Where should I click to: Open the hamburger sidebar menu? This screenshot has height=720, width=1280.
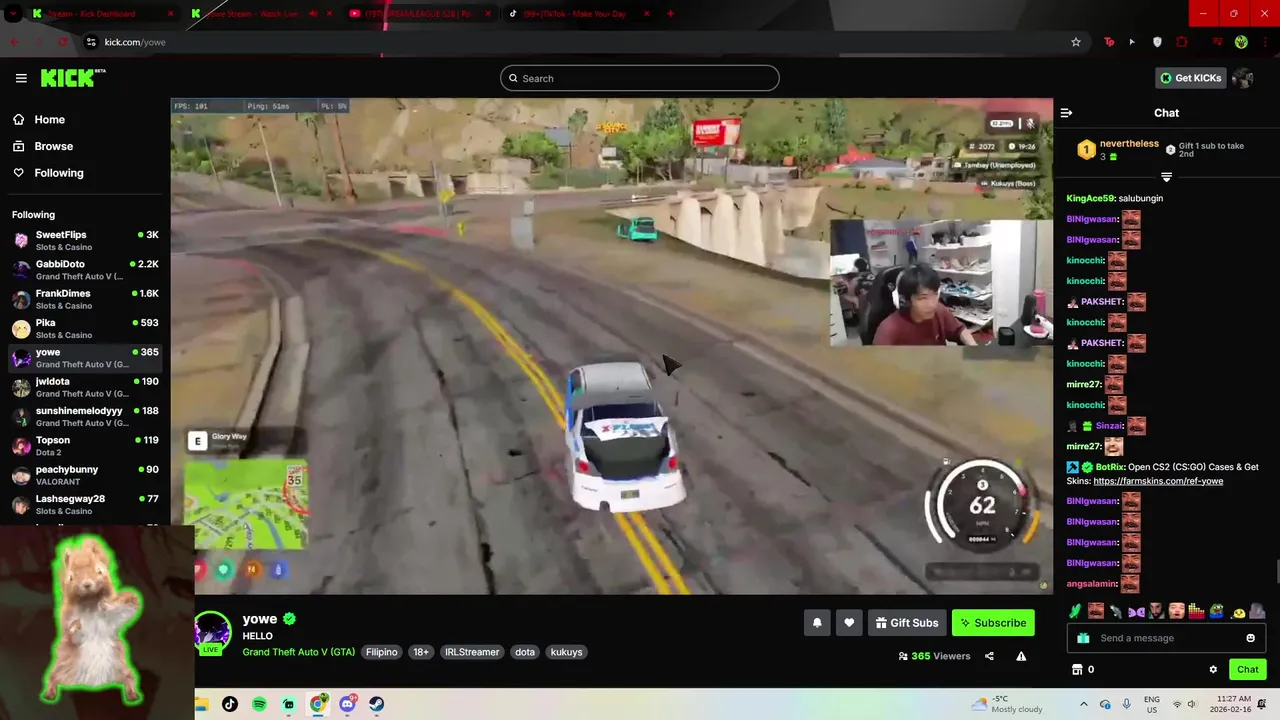pyautogui.click(x=21, y=78)
